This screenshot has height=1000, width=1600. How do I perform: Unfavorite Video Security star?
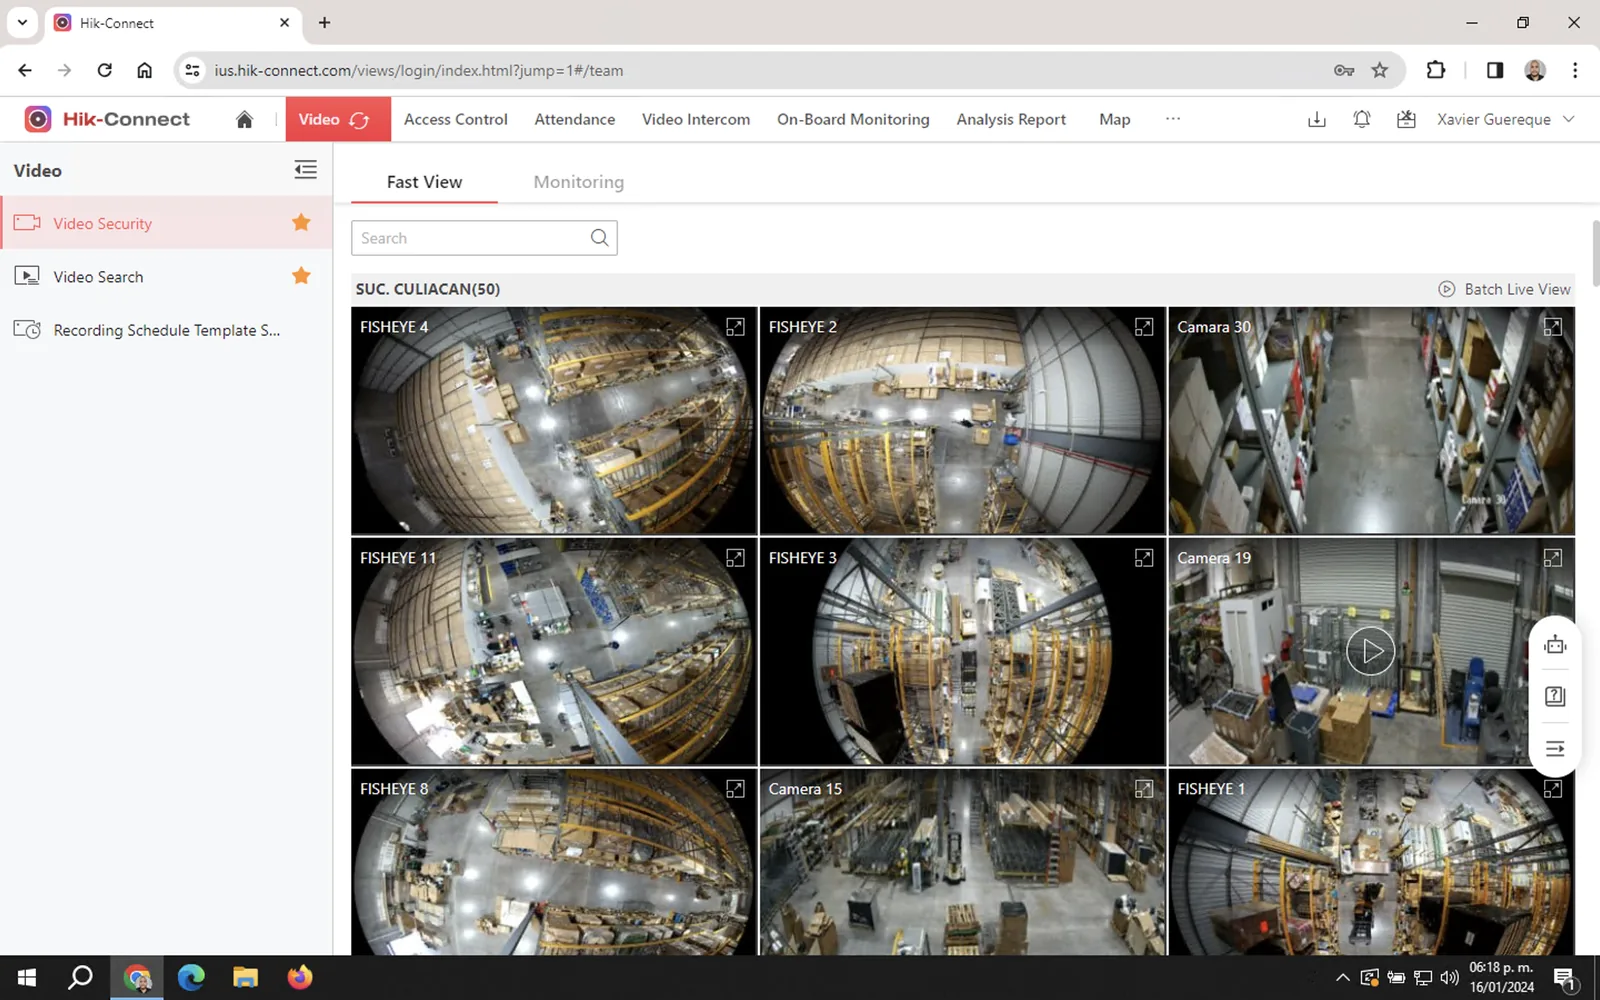[x=301, y=223]
